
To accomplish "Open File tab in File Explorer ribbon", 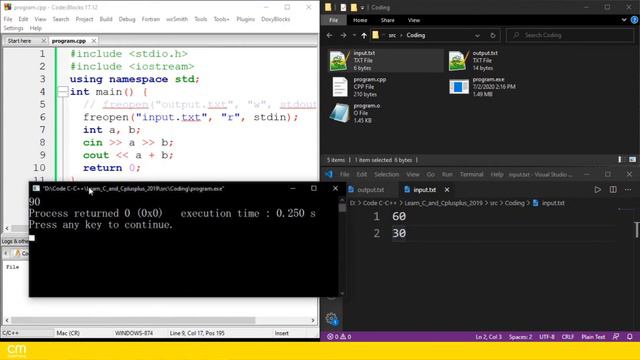I will (x=333, y=20).
